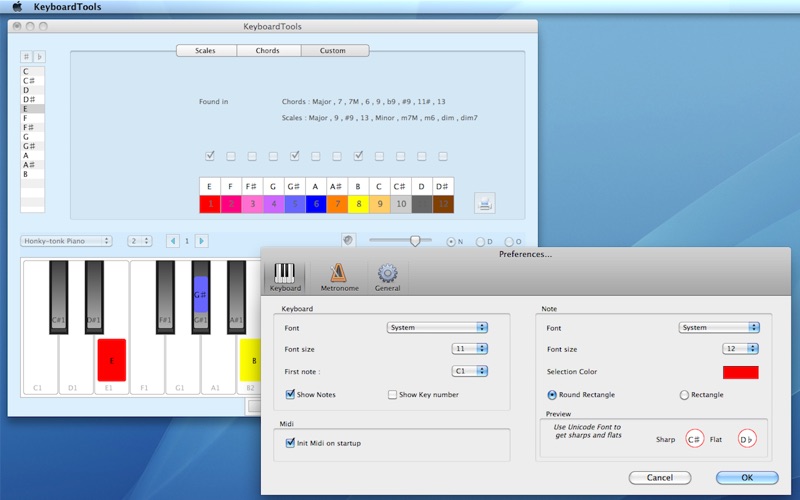Click the OK button
The height and width of the screenshot is (500, 800).
pos(747,478)
